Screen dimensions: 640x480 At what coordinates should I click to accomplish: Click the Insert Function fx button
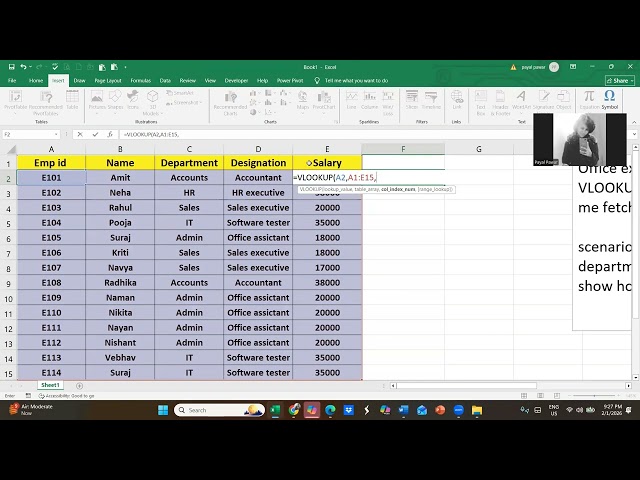pos(110,134)
